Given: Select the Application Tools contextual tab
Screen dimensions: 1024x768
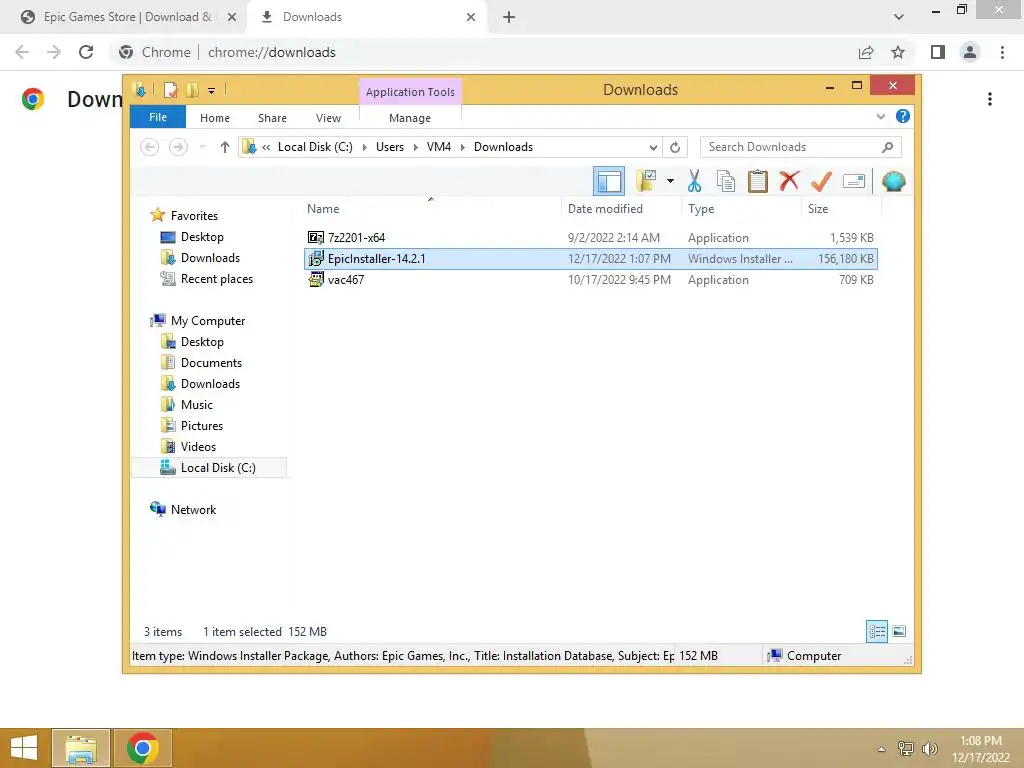Looking at the screenshot, I should (x=410, y=92).
